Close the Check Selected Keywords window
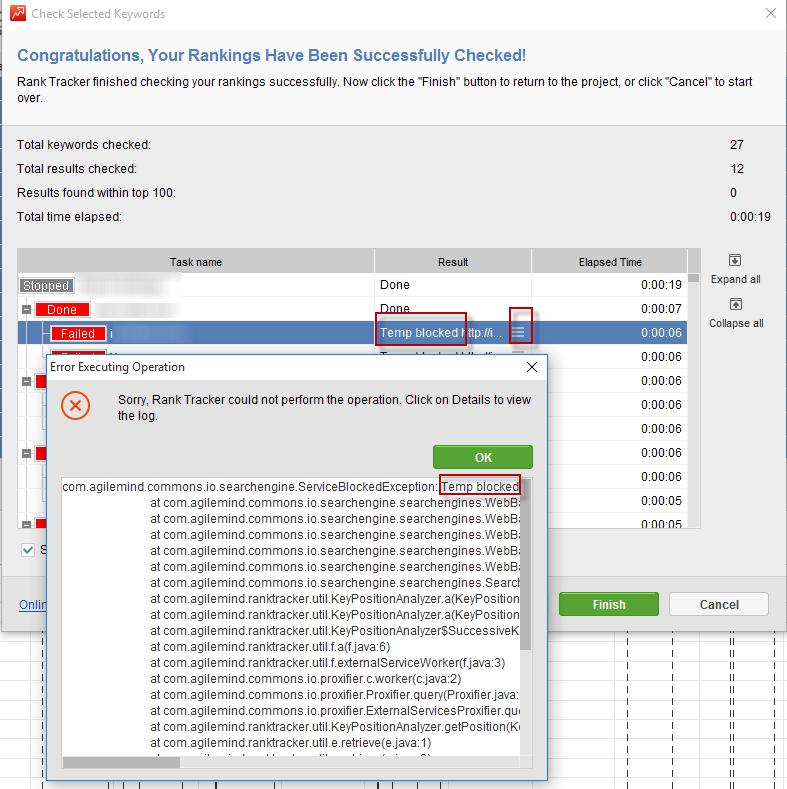This screenshot has height=789, width=787. tap(770, 14)
